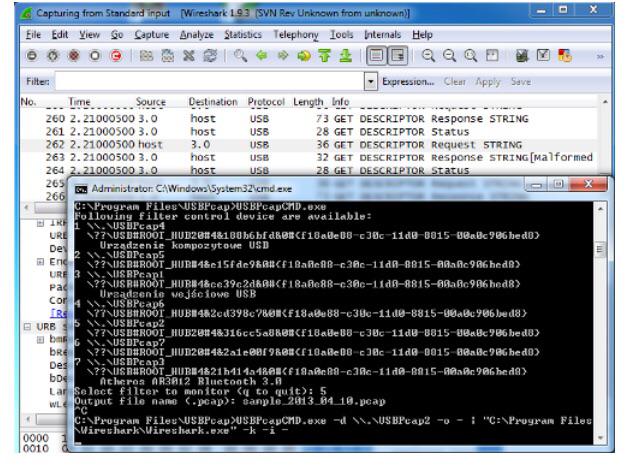Image resolution: width=634 pixels, height=467 pixels.
Task: Select packet 262 GET DESCRIPTOR Request STRING
Action: [x=309, y=145]
